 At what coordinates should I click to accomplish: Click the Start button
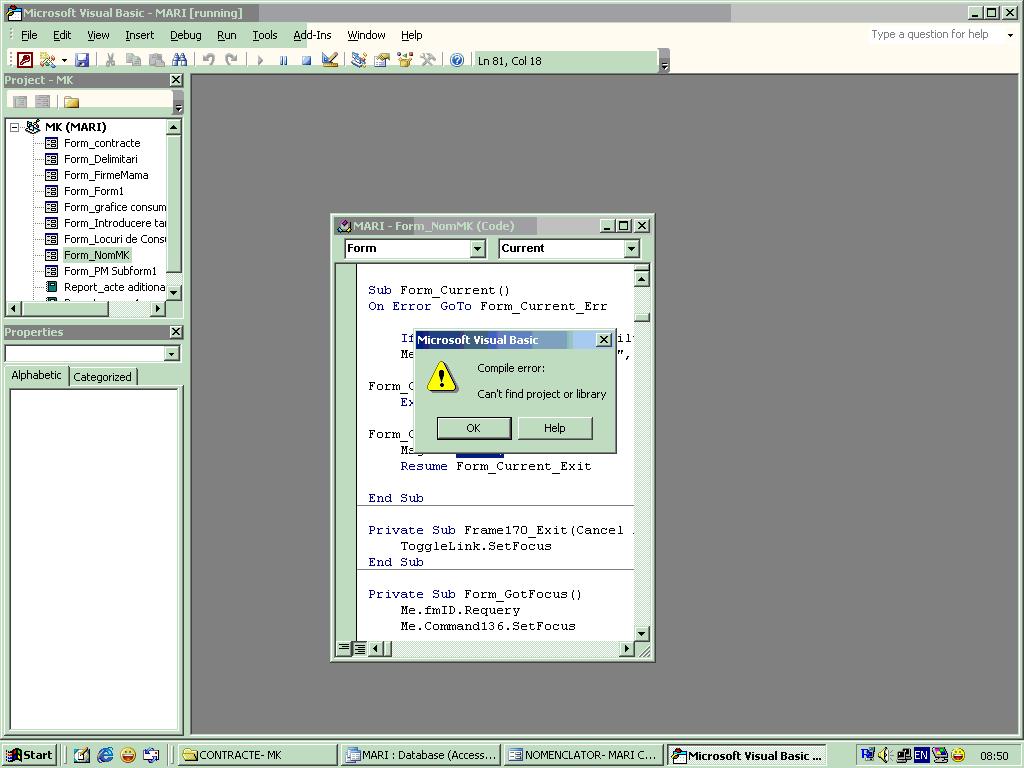pos(29,755)
